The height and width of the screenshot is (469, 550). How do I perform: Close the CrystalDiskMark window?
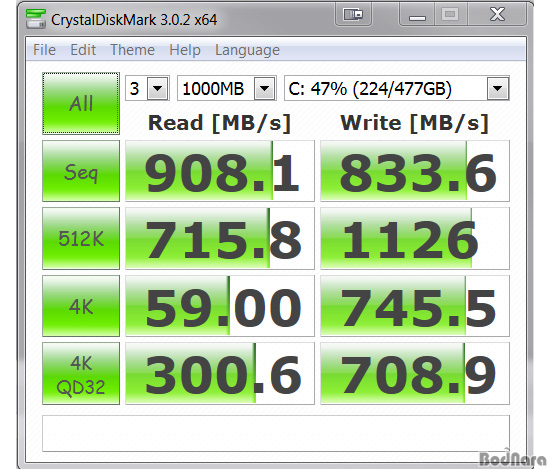tap(496, 14)
